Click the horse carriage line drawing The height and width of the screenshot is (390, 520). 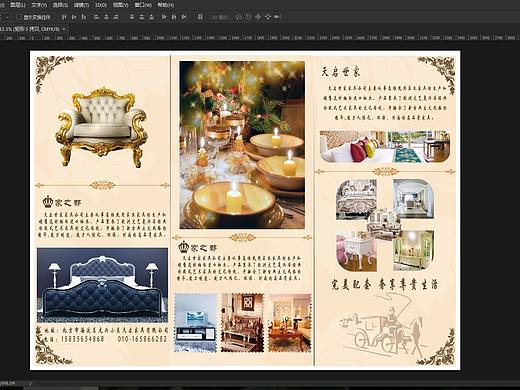tap(382, 325)
